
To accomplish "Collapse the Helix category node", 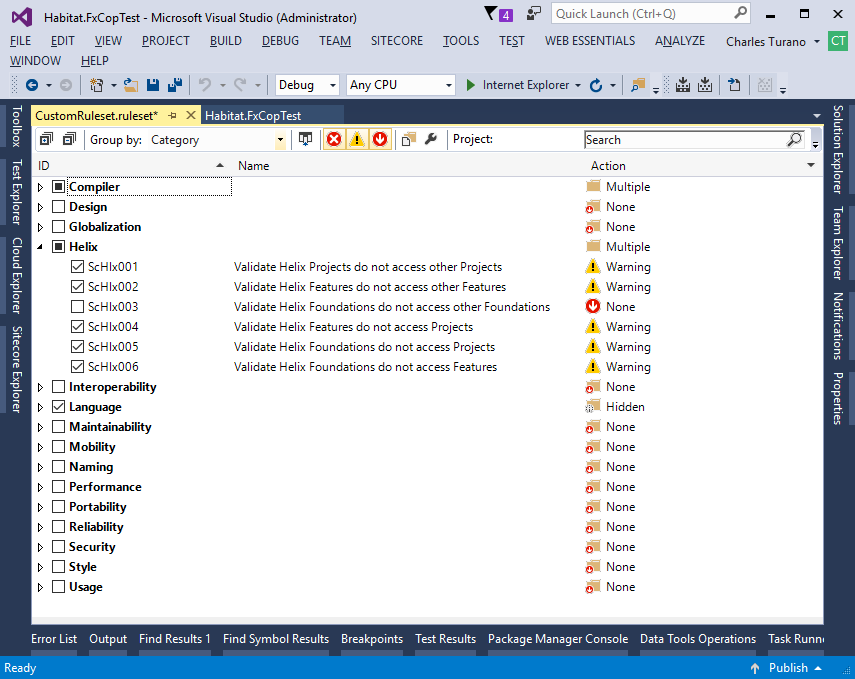I will point(40,247).
